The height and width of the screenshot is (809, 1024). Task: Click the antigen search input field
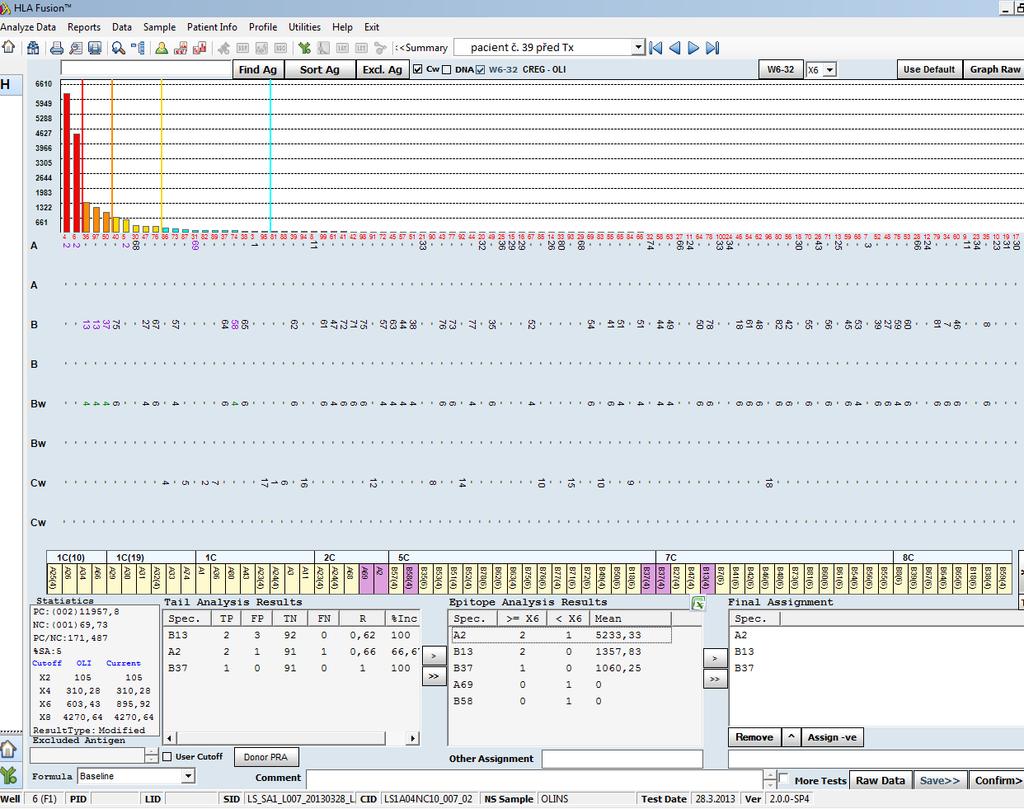tap(146, 69)
